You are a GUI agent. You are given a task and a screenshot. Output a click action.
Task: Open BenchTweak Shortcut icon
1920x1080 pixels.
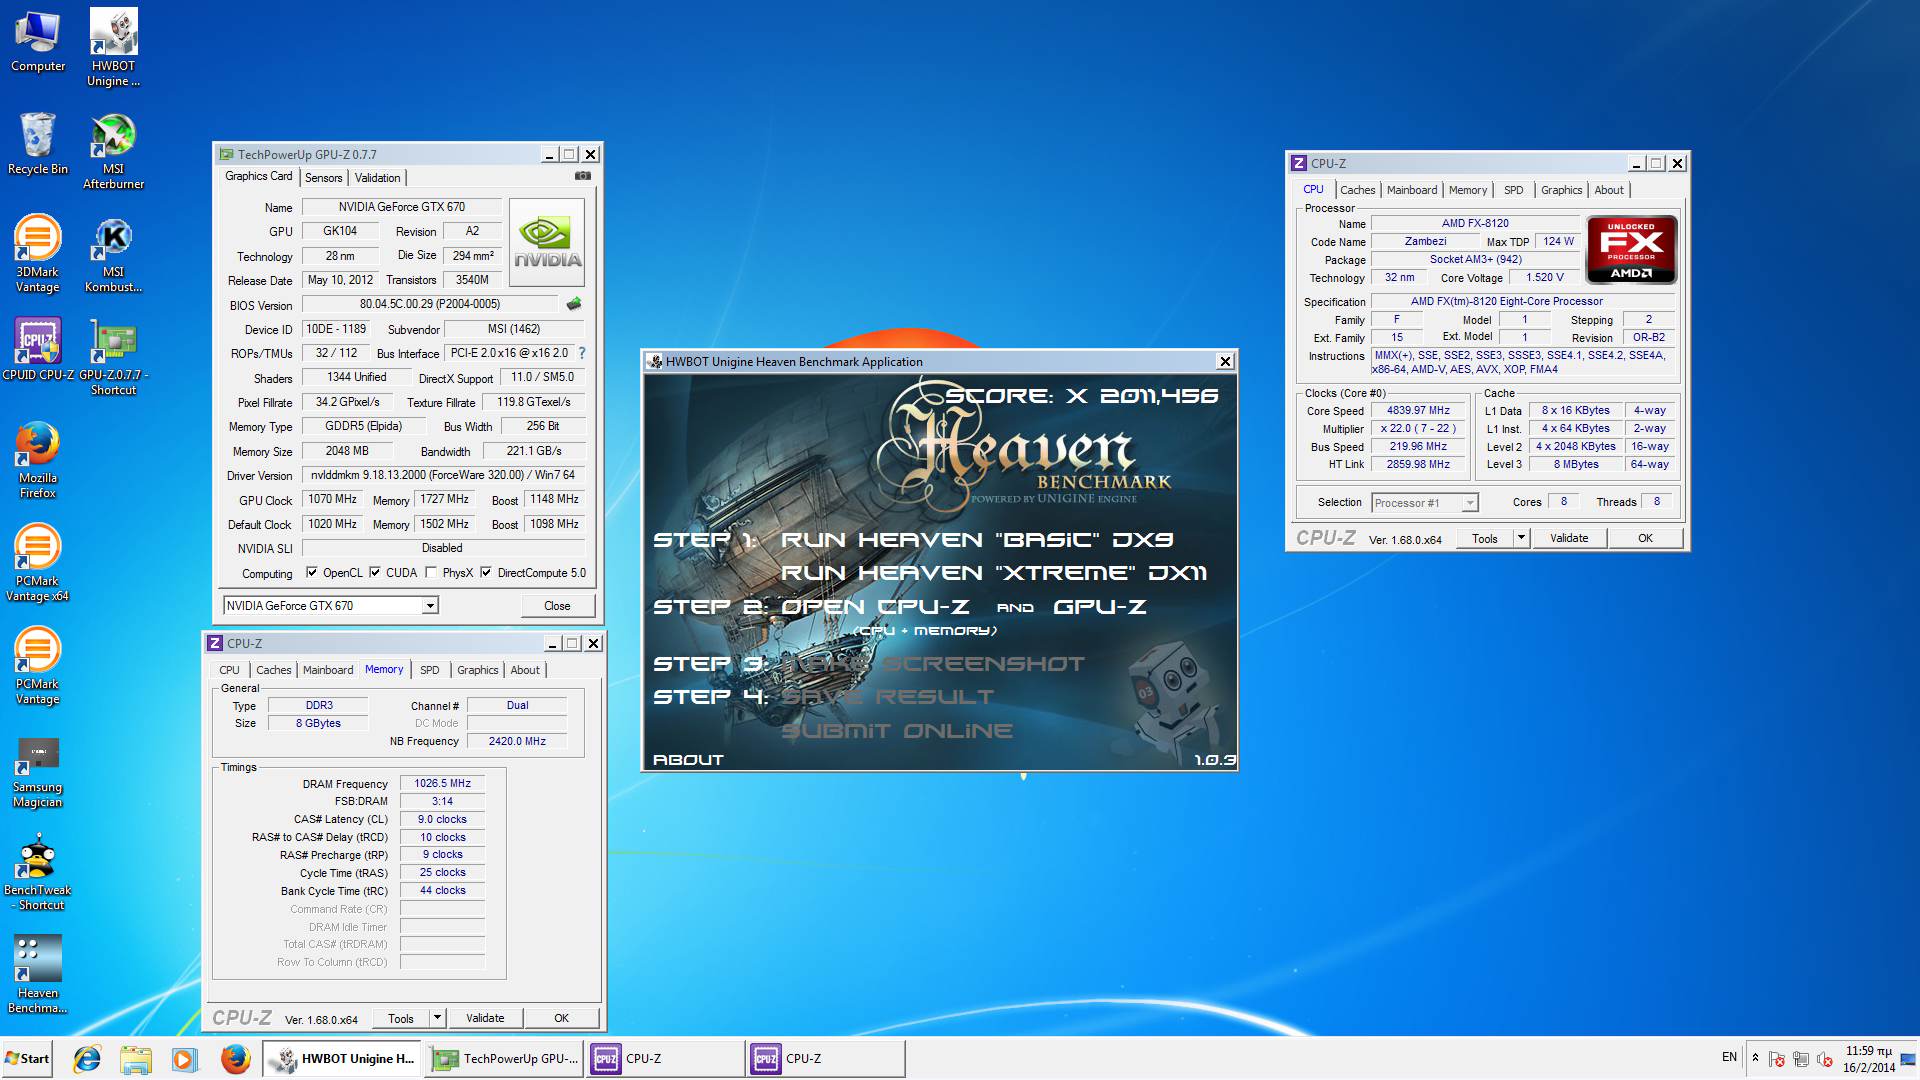(x=38, y=872)
